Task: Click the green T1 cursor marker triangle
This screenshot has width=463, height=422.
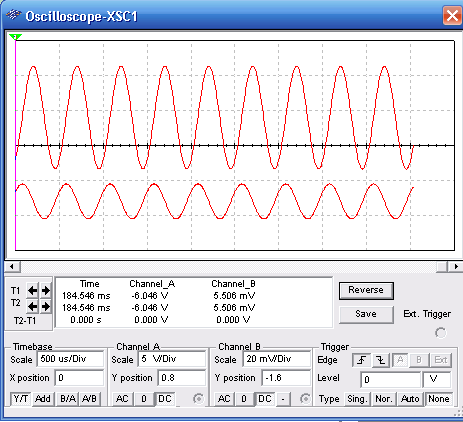Action: pos(15,37)
